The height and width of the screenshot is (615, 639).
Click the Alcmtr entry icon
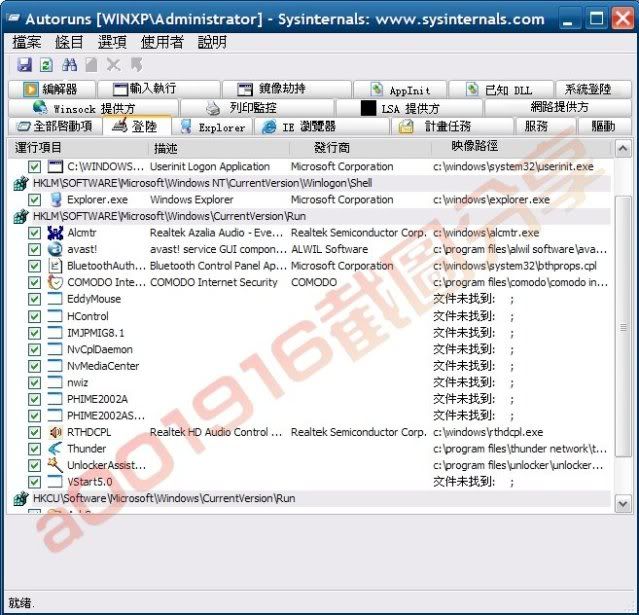coord(55,233)
